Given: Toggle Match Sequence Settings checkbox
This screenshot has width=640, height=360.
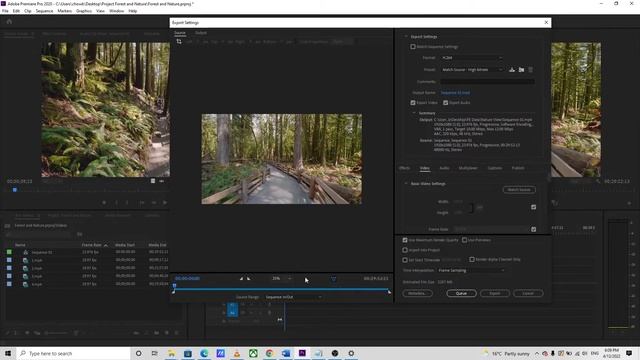Looking at the screenshot, I should (x=413, y=47).
